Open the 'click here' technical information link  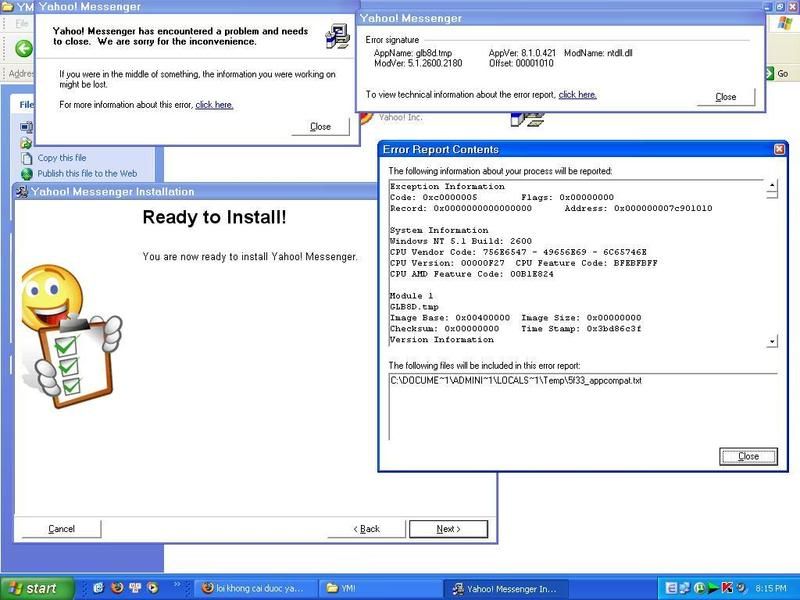point(578,94)
